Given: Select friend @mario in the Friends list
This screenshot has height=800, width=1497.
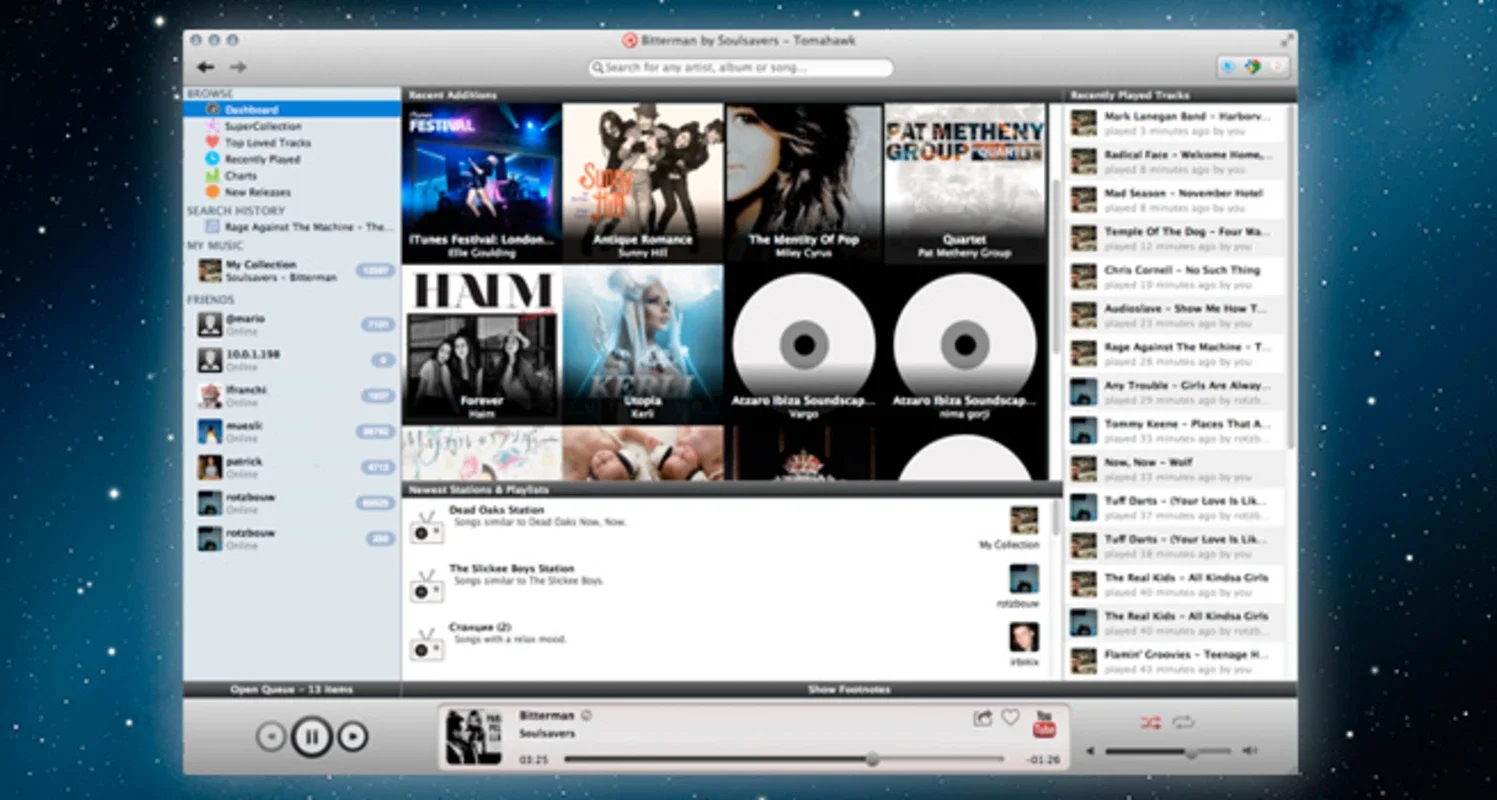Looking at the screenshot, I should click(292, 324).
